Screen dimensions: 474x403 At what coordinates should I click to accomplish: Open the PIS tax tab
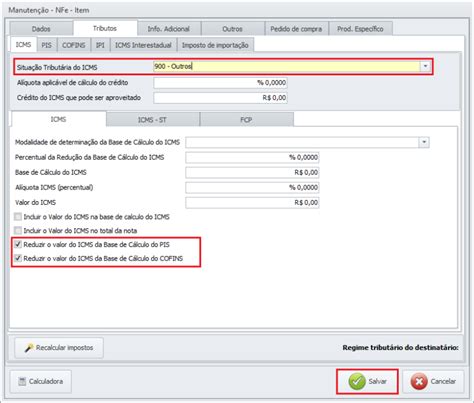coord(47,45)
